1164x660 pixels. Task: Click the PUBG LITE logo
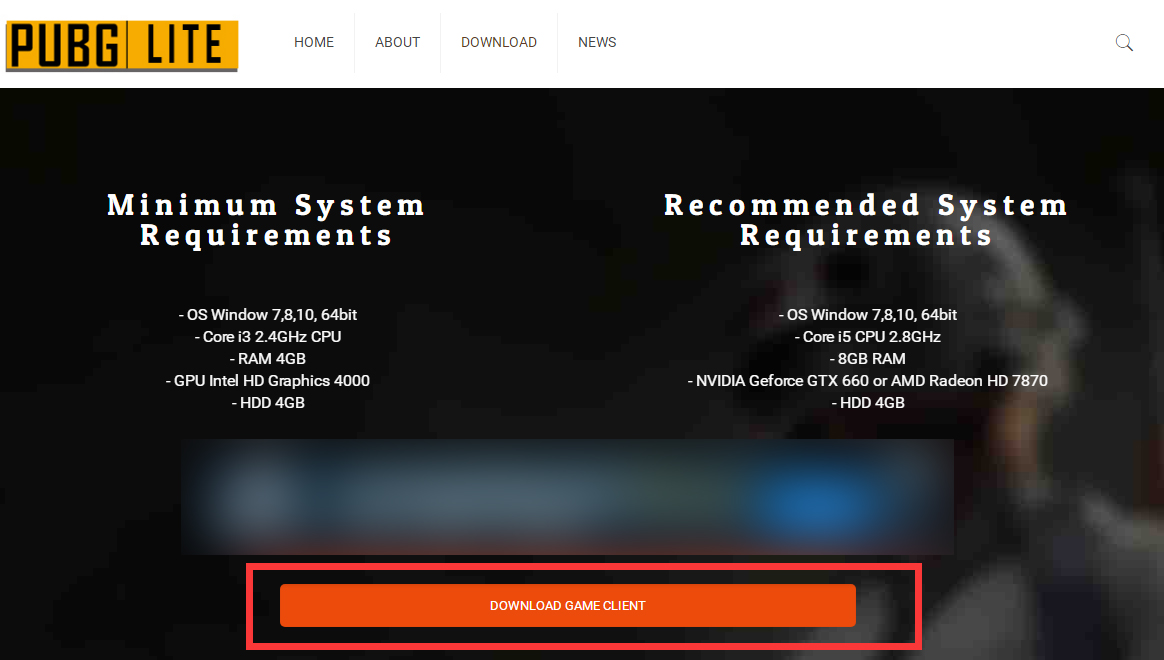(x=122, y=45)
